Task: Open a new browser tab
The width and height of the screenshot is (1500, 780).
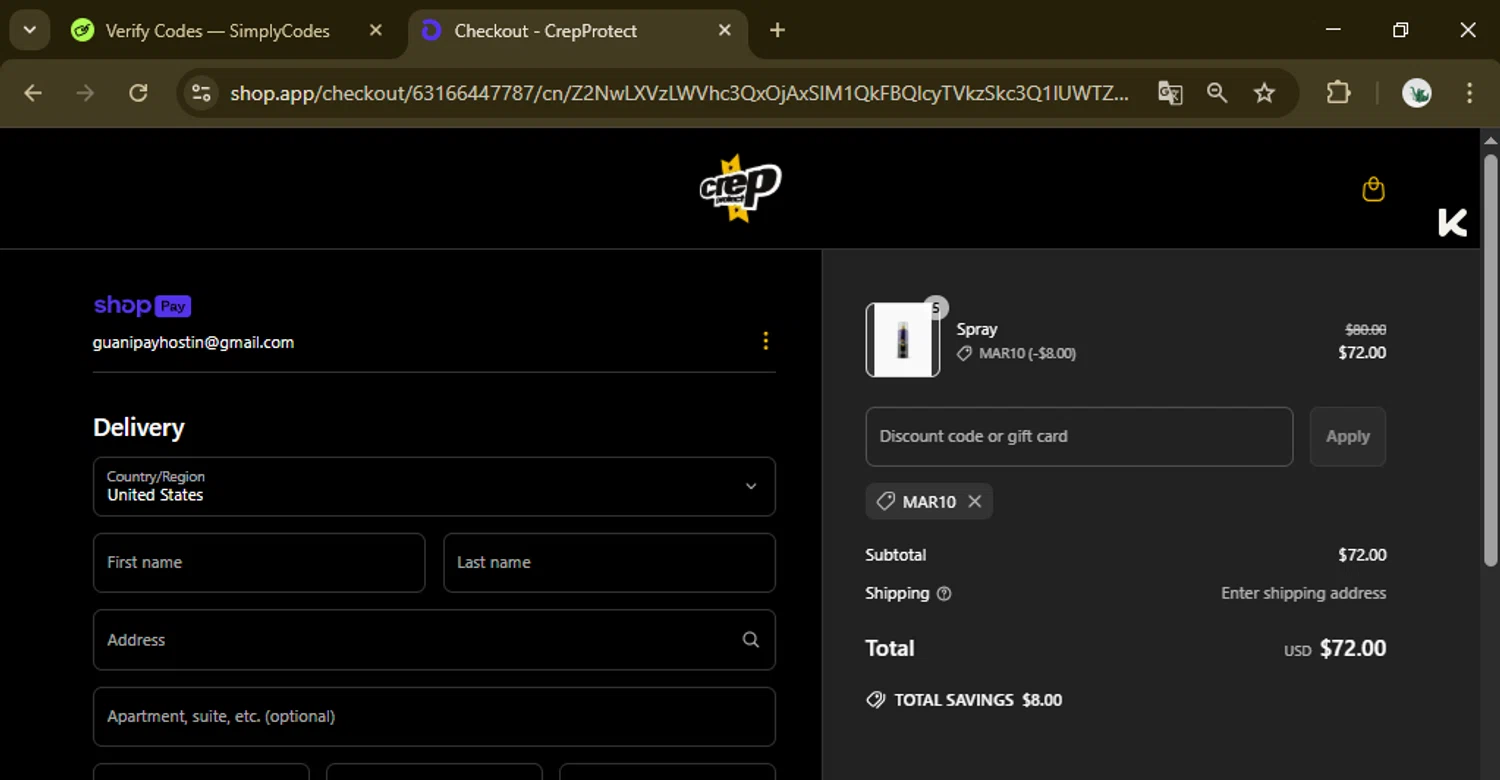Action: pos(777,31)
